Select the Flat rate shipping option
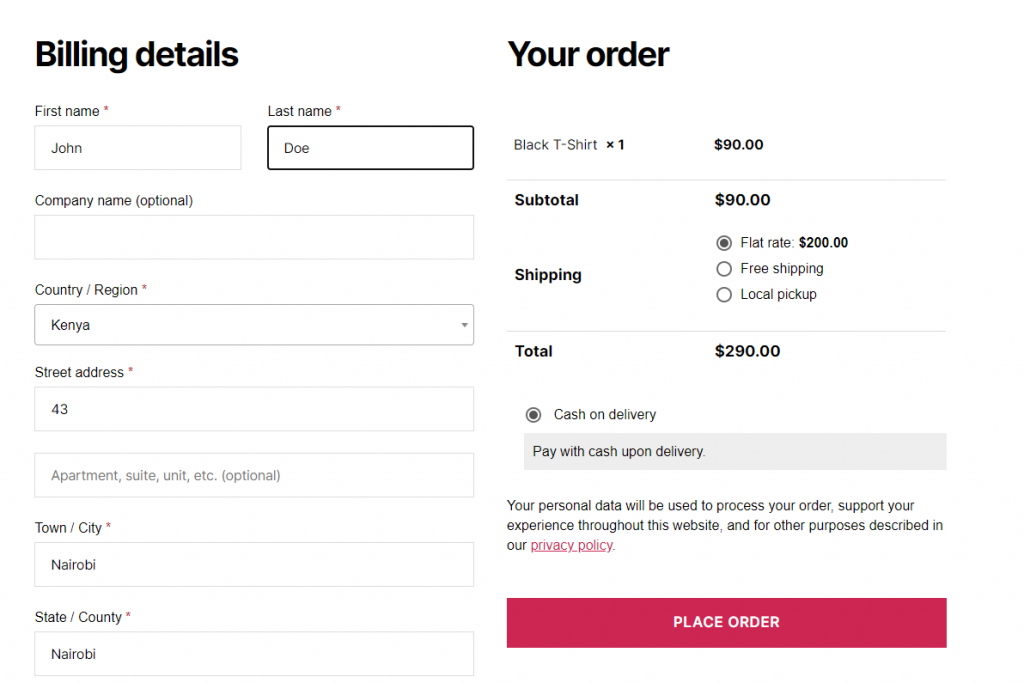 [x=724, y=242]
